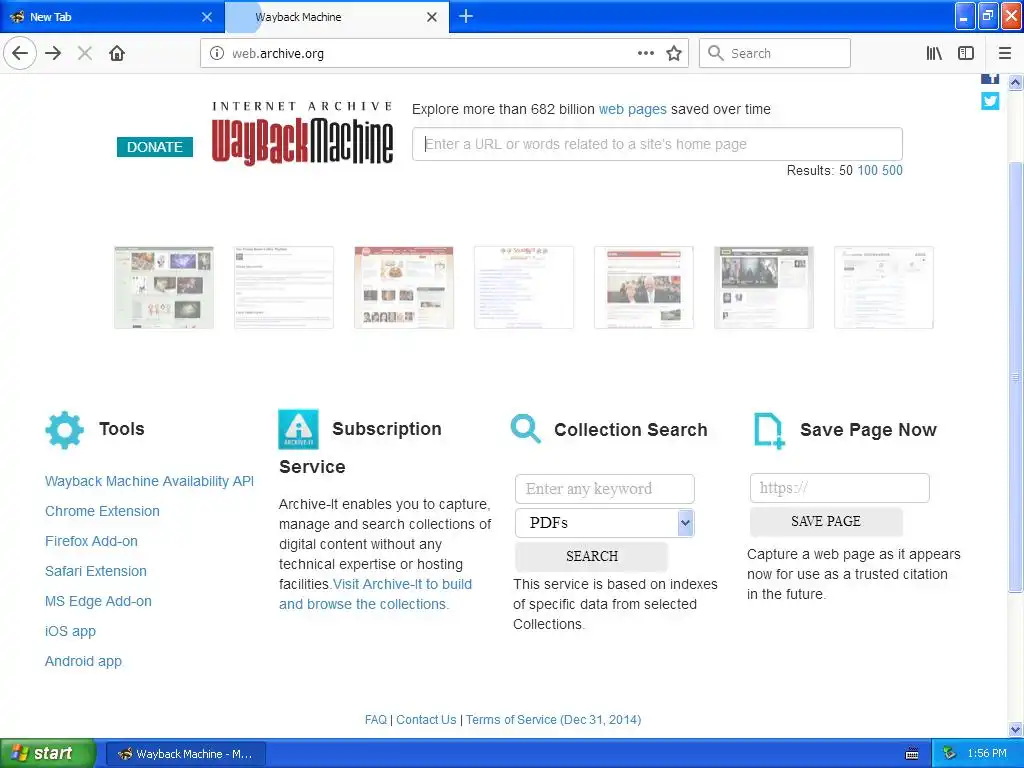
Task: Focus the browser address bar
Action: coord(444,53)
